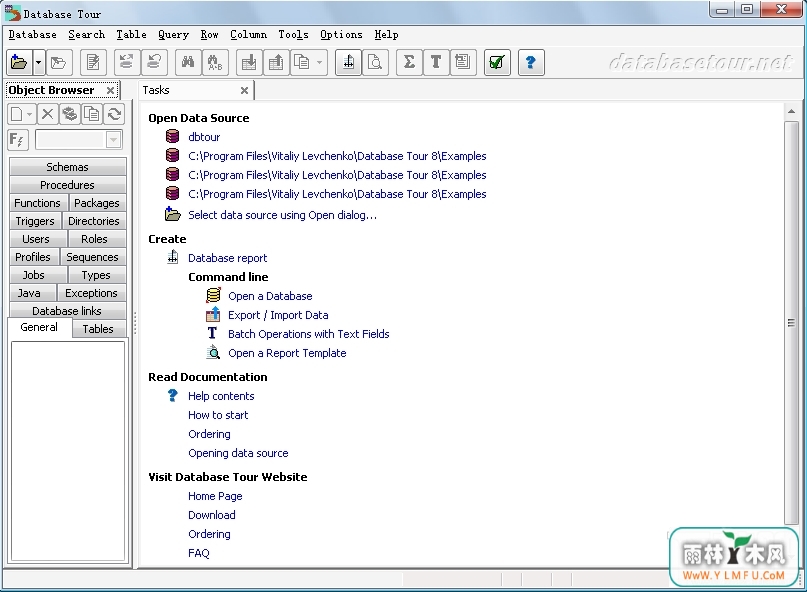Click the Export / Import Data link

tap(278, 315)
